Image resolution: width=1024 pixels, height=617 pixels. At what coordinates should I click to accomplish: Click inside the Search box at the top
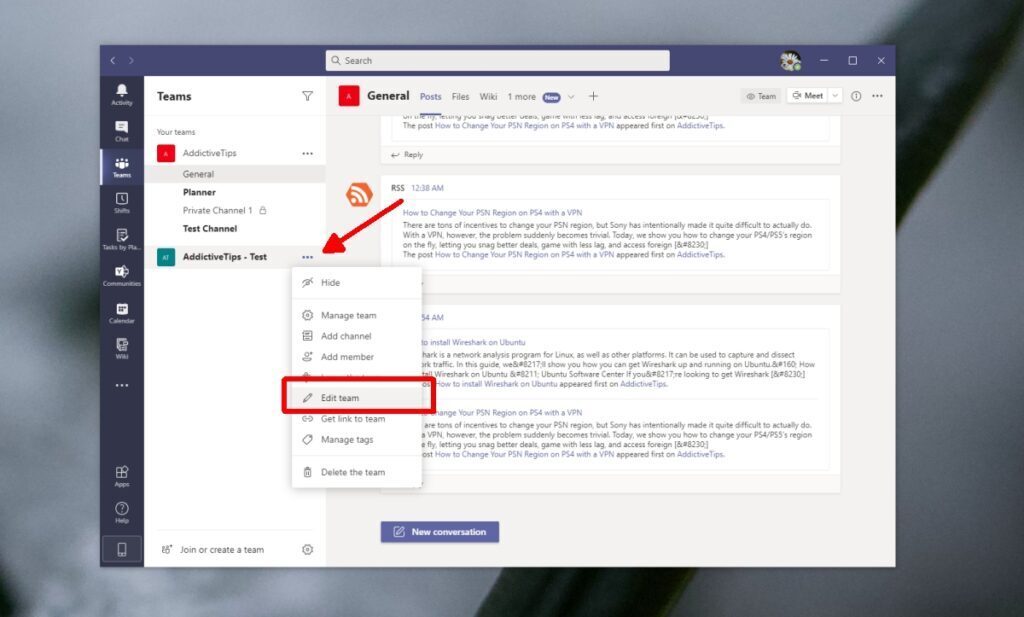498,60
